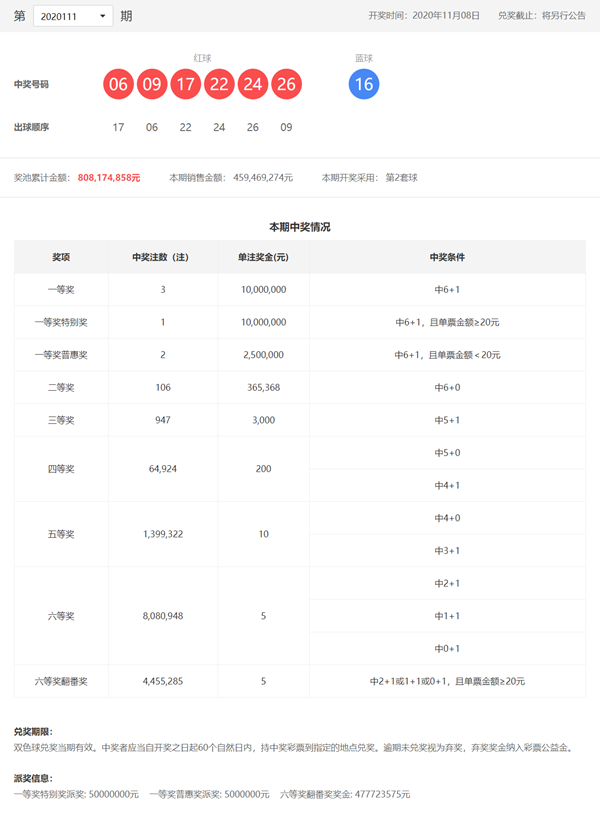Open the 2020111 issue number dropdown
The image size is (600, 815).
pos(73,16)
